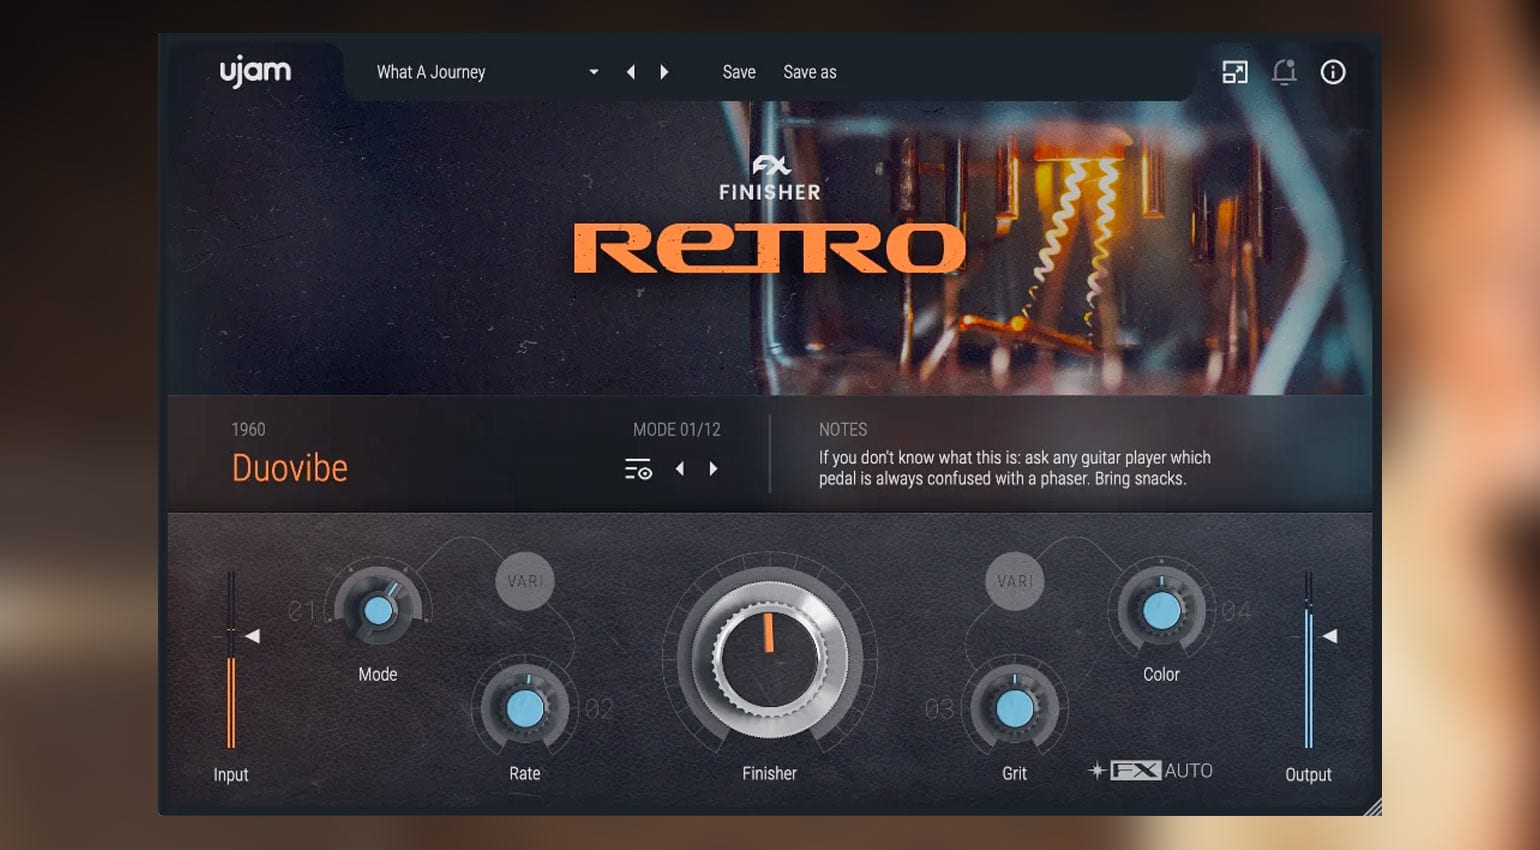
Task: Click the Input label
Action: click(x=231, y=774)
